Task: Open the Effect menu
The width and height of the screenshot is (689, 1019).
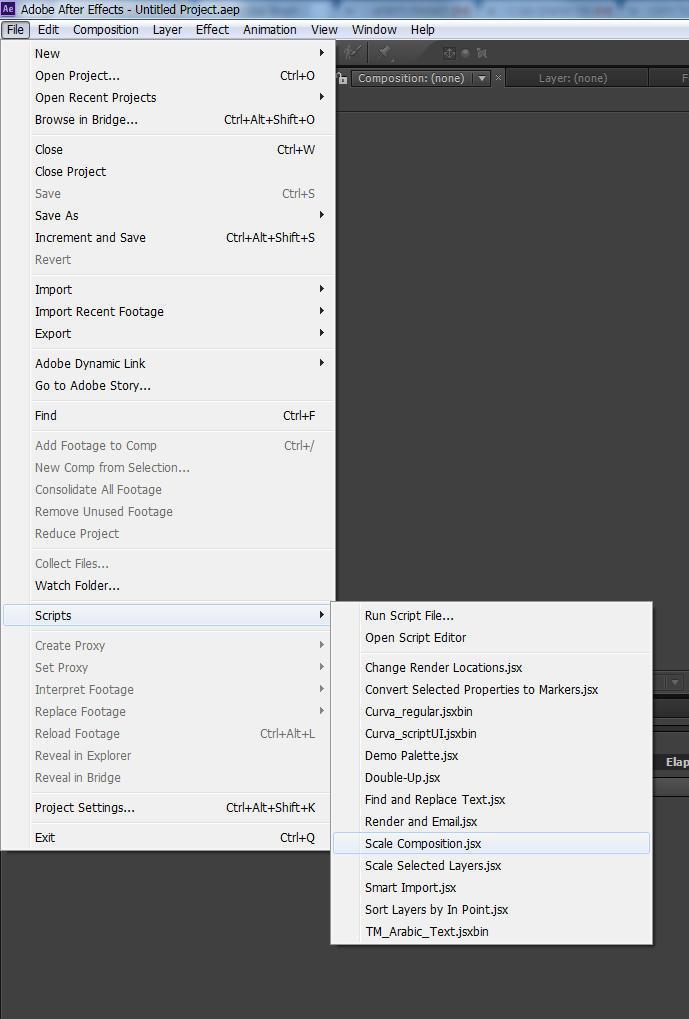Action: (x=213, y=30)
